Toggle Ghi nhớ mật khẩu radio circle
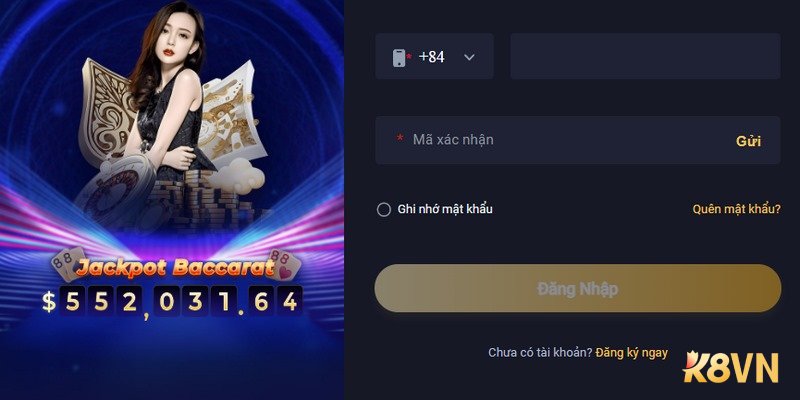The image size is (800, 400). pyautogui.click(x=384, y=209)
